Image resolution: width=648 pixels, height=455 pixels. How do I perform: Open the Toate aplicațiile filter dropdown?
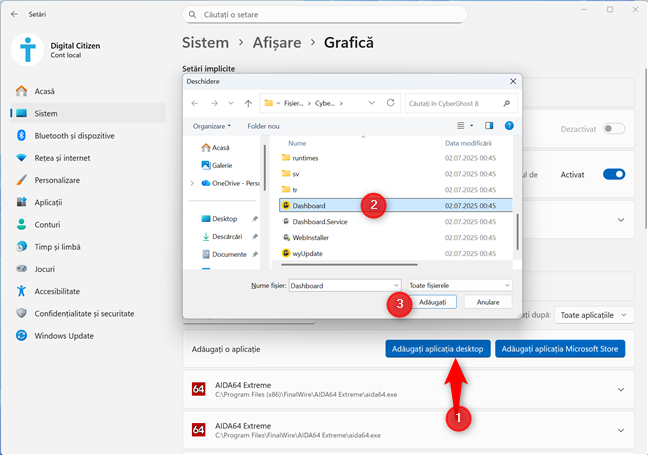[594, 315]
